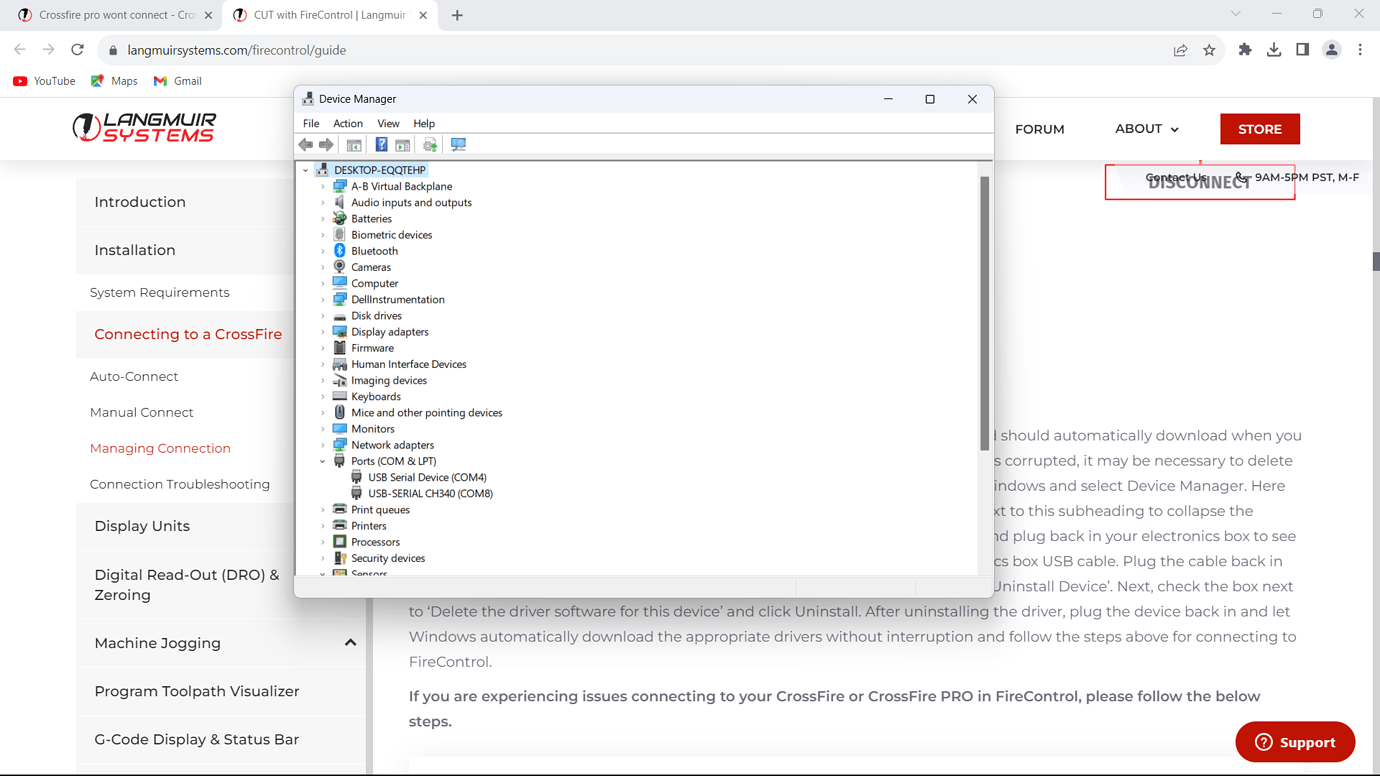Toggle the bookmark star for this page

(x=1211, y=48)
